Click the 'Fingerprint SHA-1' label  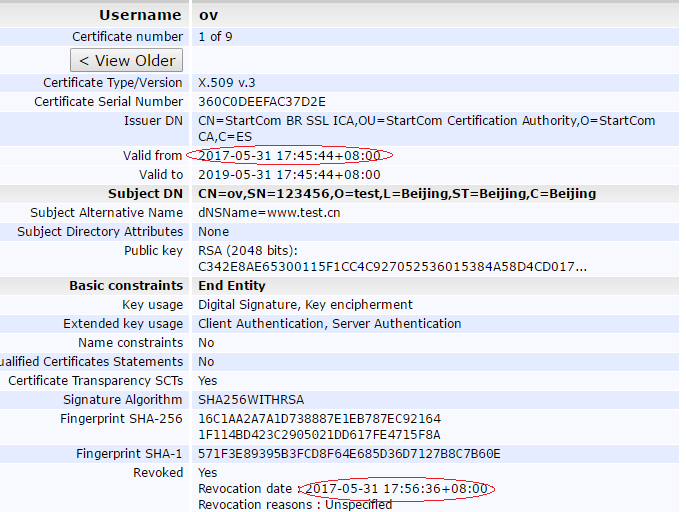(129, 454)
